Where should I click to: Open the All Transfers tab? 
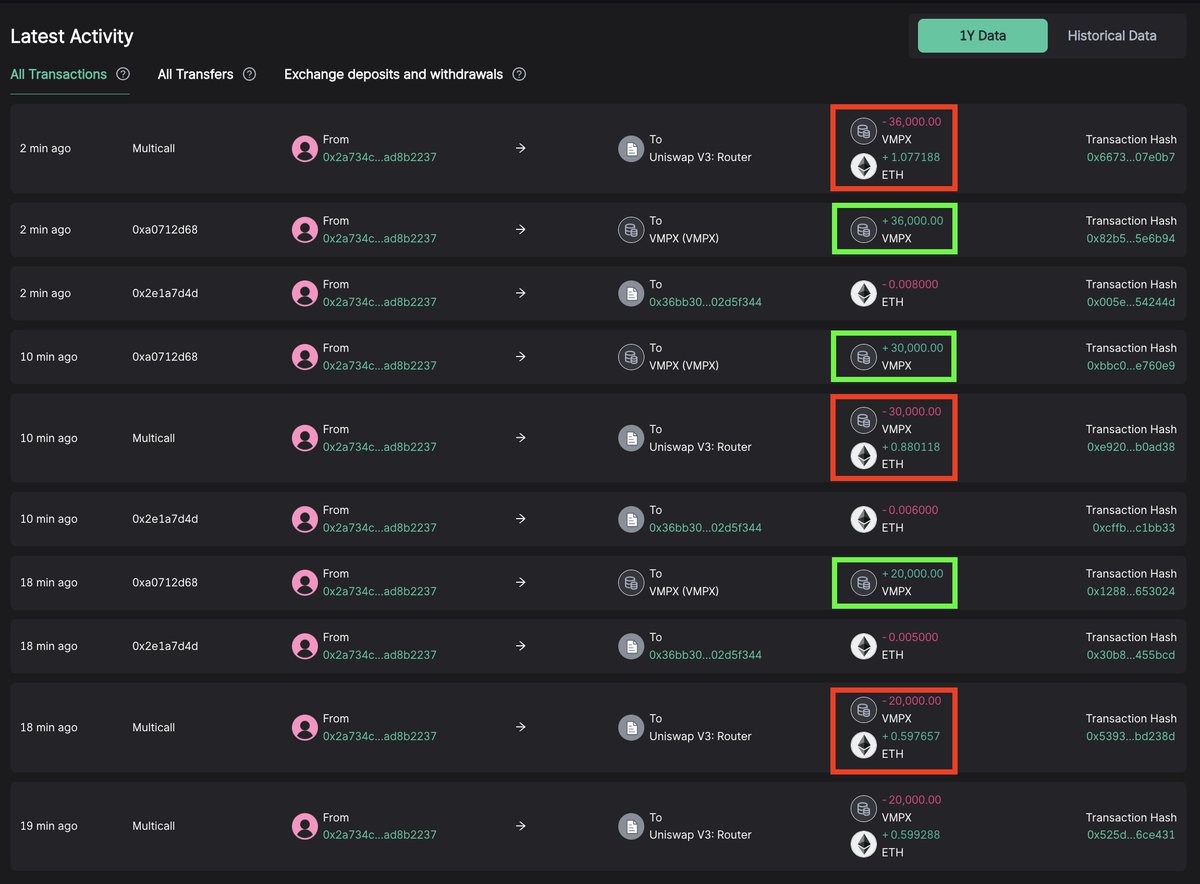[195, 74]
